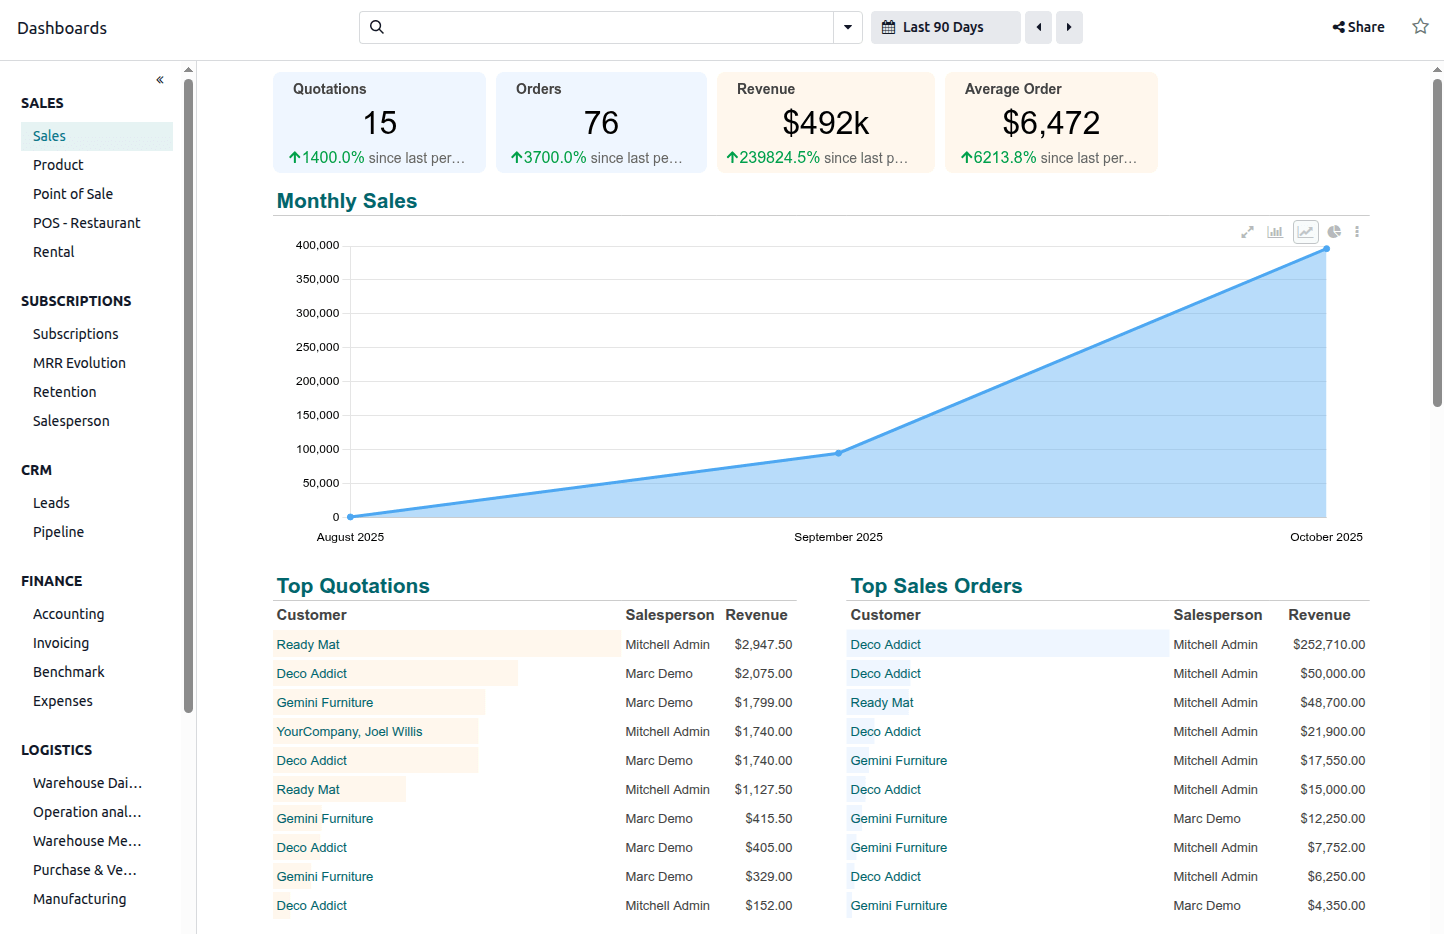Open the Ready Mat top quotation link
The height and width of the screenshot is (934, 1444).
[308, 645]
